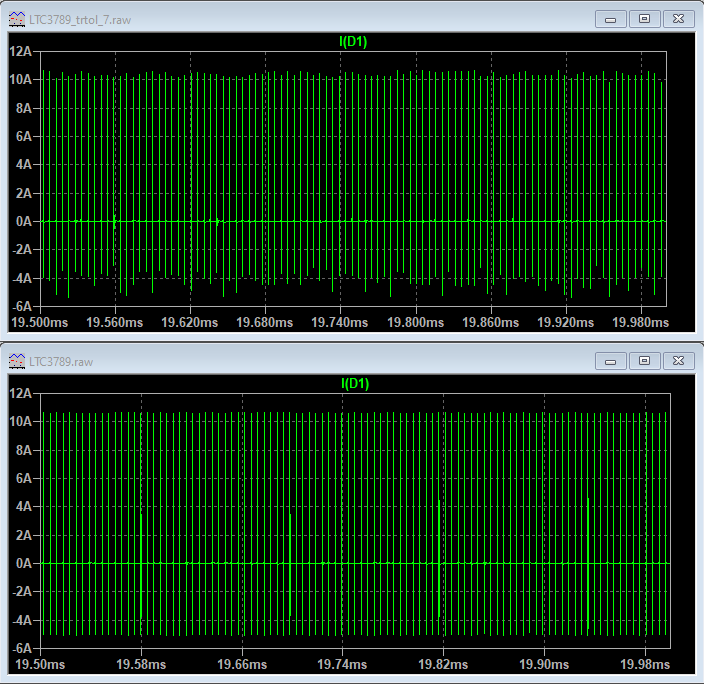Select the I(D1) trace label in bottom plot
Image resolution: width=704 pixels, height=684 pixels.
pyautogui.click(x=355, y=384)
